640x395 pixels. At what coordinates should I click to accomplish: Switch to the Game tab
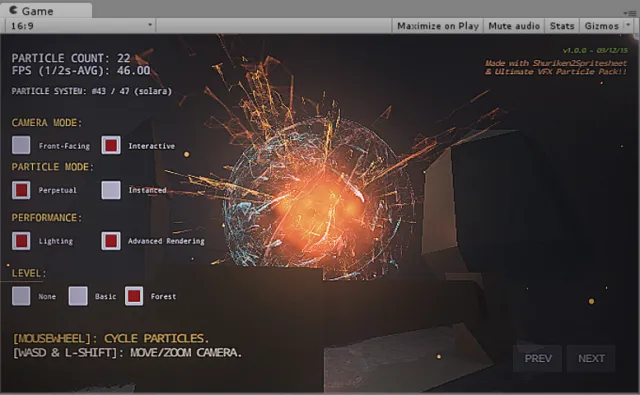(x=46, y=10)
